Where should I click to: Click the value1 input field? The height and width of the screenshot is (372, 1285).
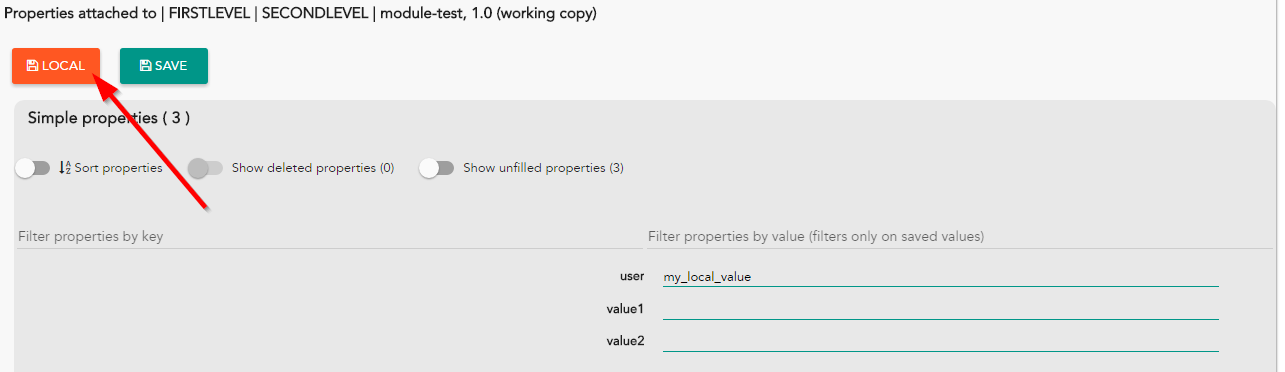(941, 309)
